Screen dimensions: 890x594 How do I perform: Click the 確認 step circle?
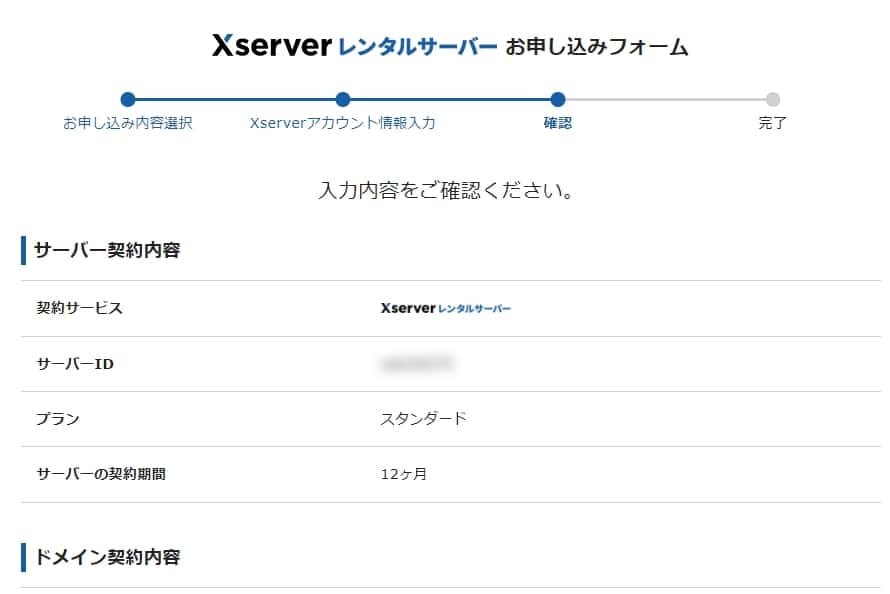[558, 99]
